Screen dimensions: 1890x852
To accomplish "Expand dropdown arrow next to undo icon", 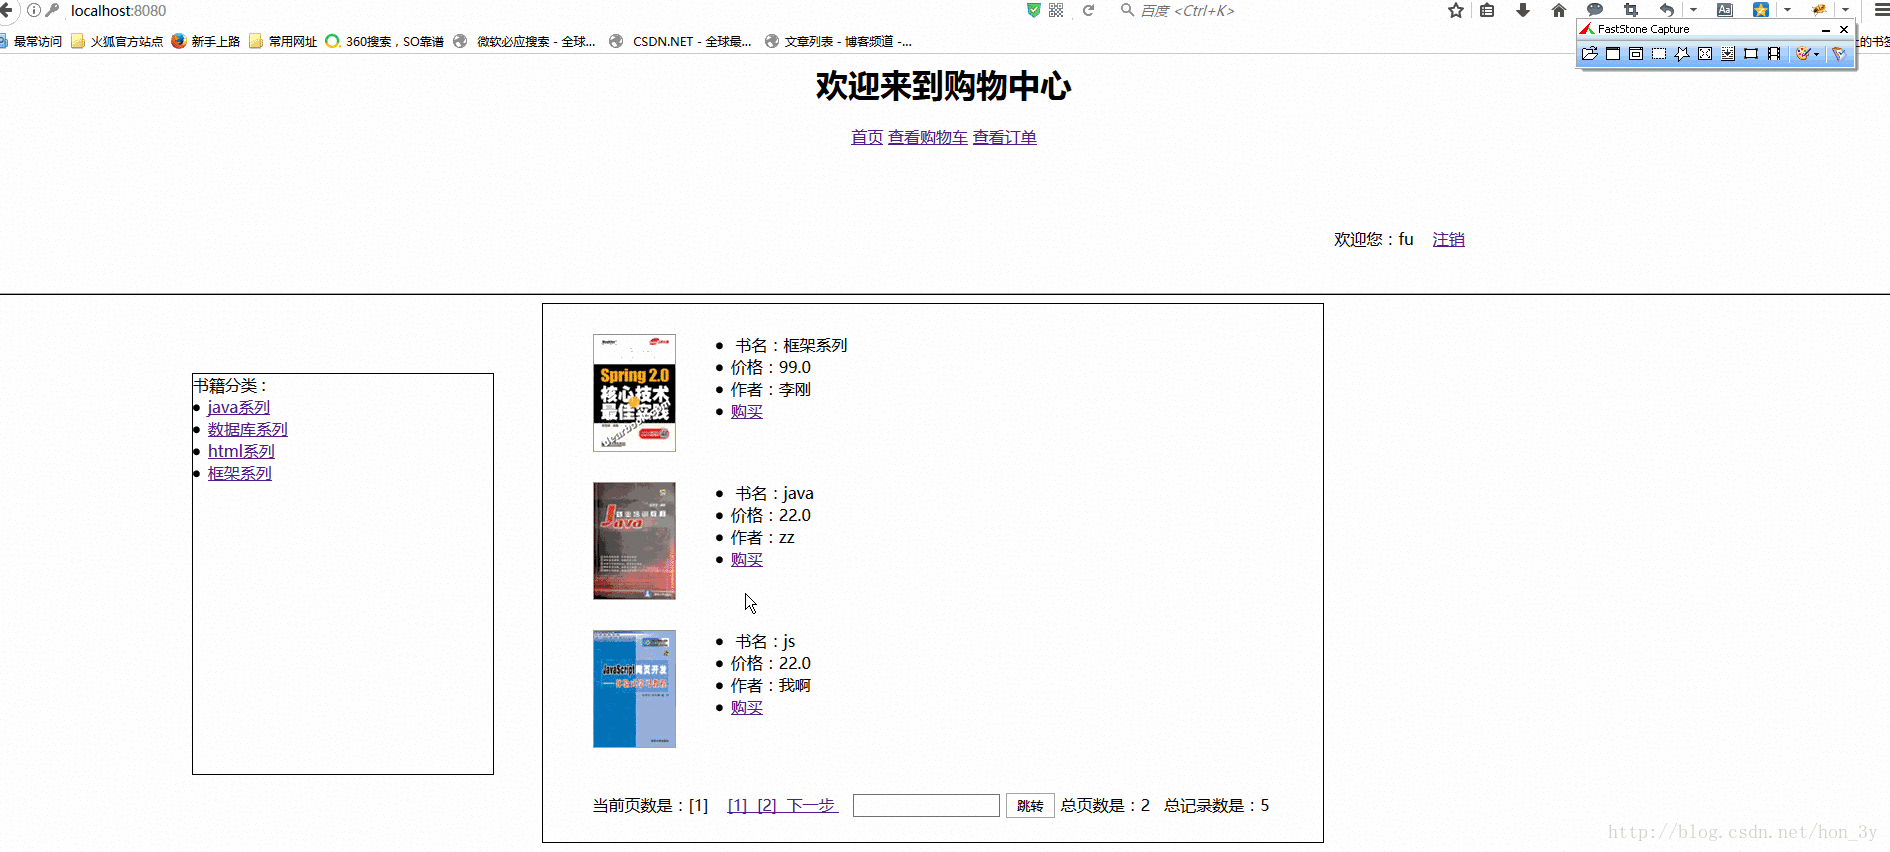I will (x=1693, y=10).
